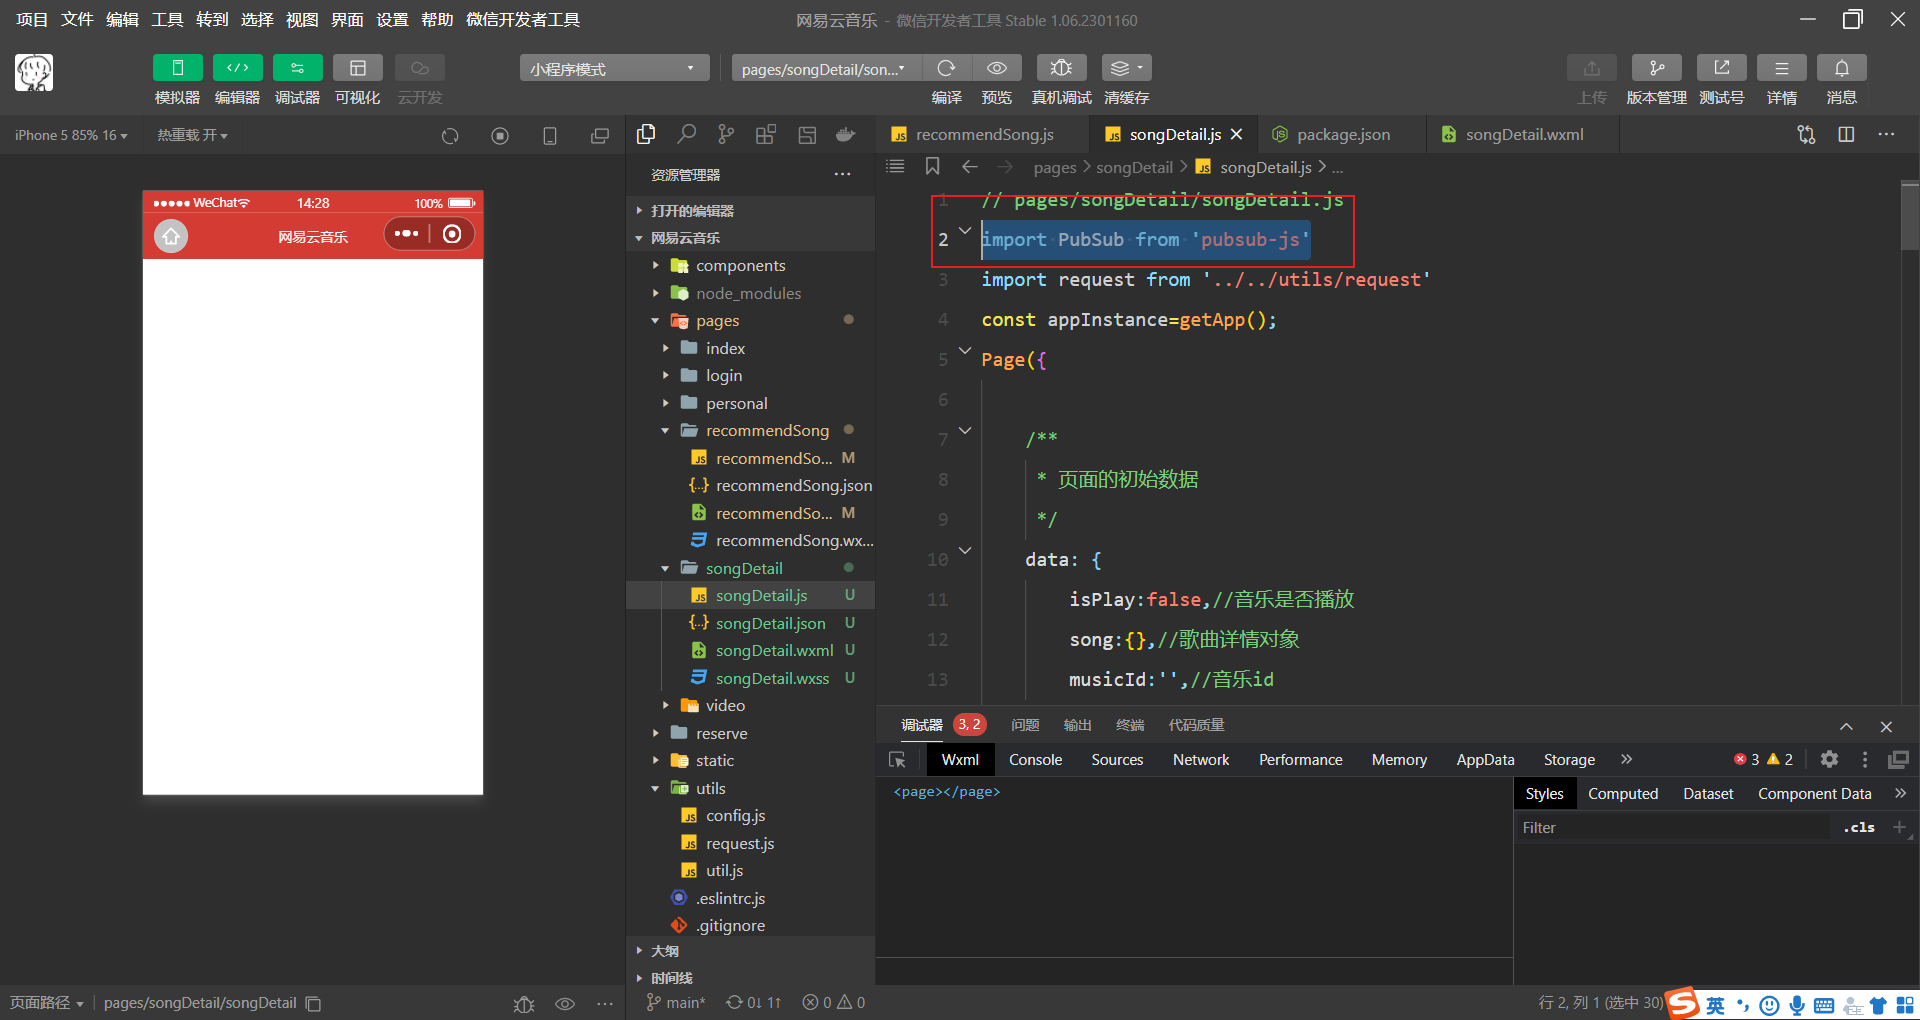Screen dimensions: 1920x1020
Task: Toggle the editor panel button
Action: coord(237,68)
